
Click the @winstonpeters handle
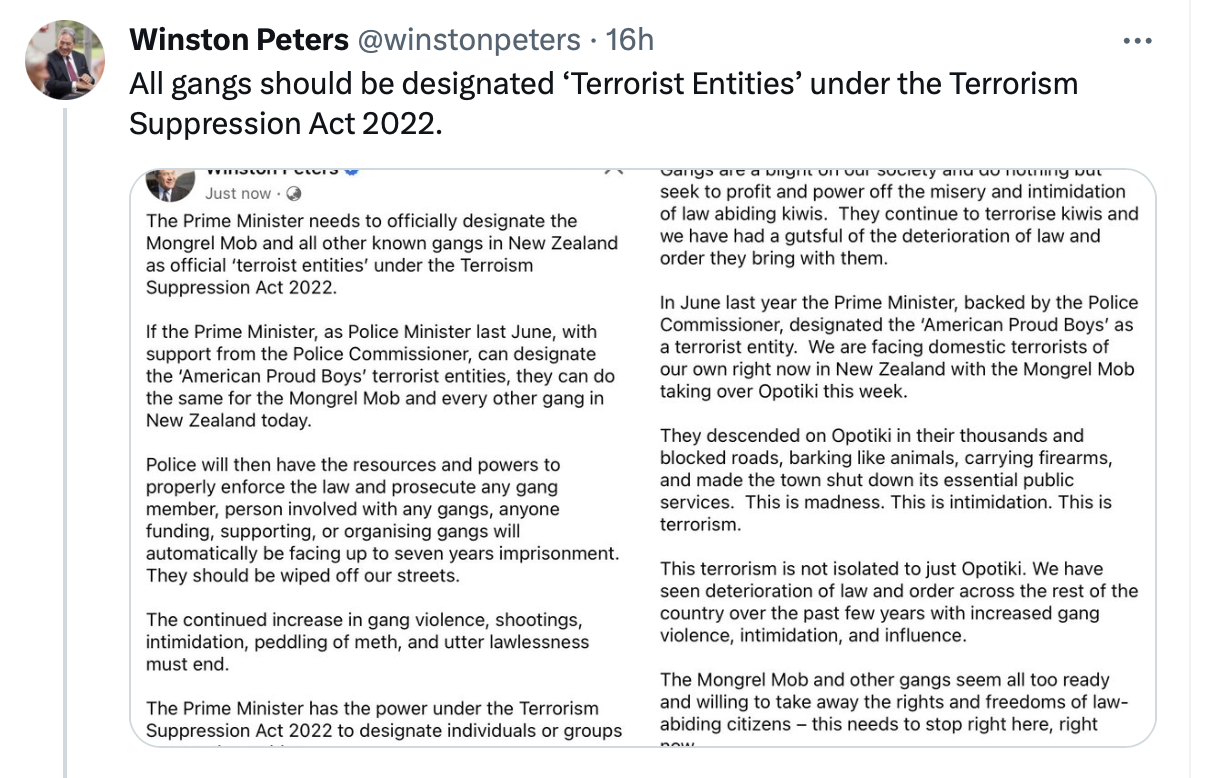pyautogui.click(x=469, y=40)
